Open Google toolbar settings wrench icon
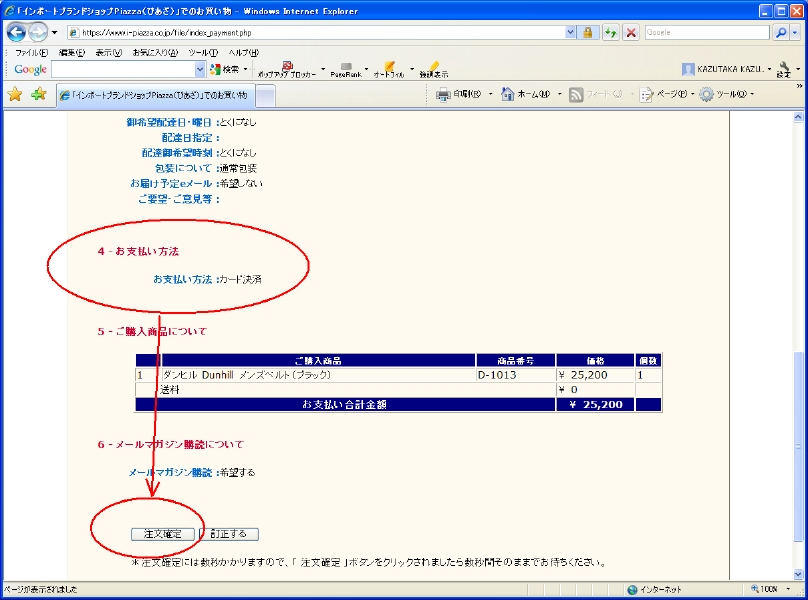 click(x=784, y=69)
